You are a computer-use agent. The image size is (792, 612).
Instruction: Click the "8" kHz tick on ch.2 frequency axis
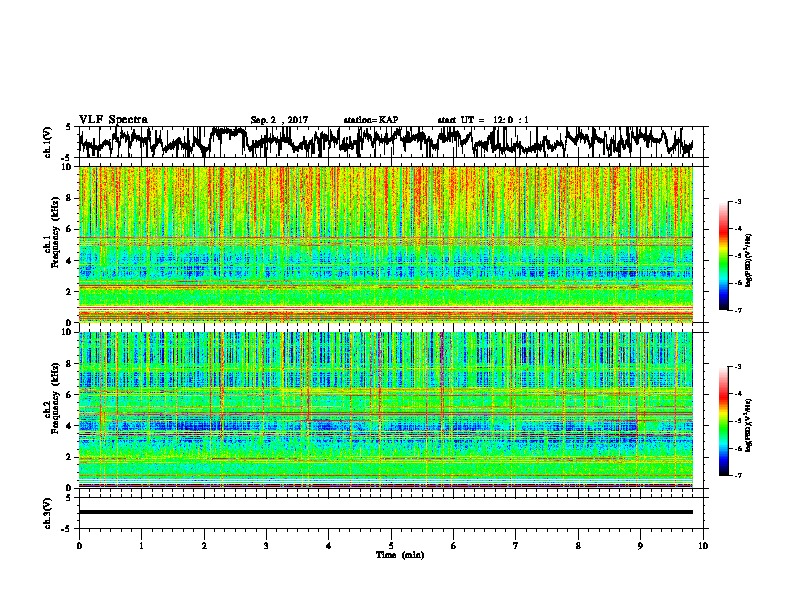pos(70,364)
